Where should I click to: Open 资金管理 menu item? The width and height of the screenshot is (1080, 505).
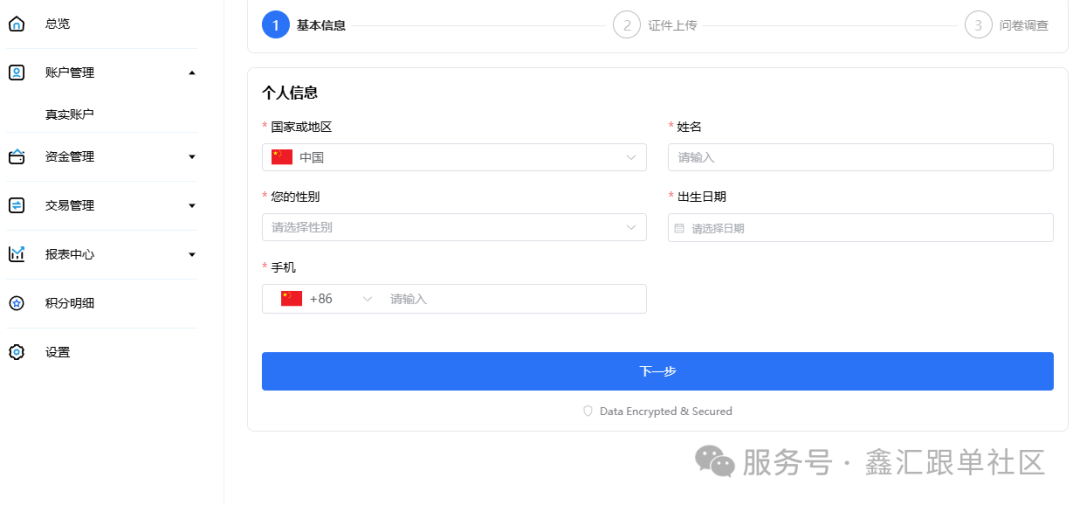click(x=70, y=157)
